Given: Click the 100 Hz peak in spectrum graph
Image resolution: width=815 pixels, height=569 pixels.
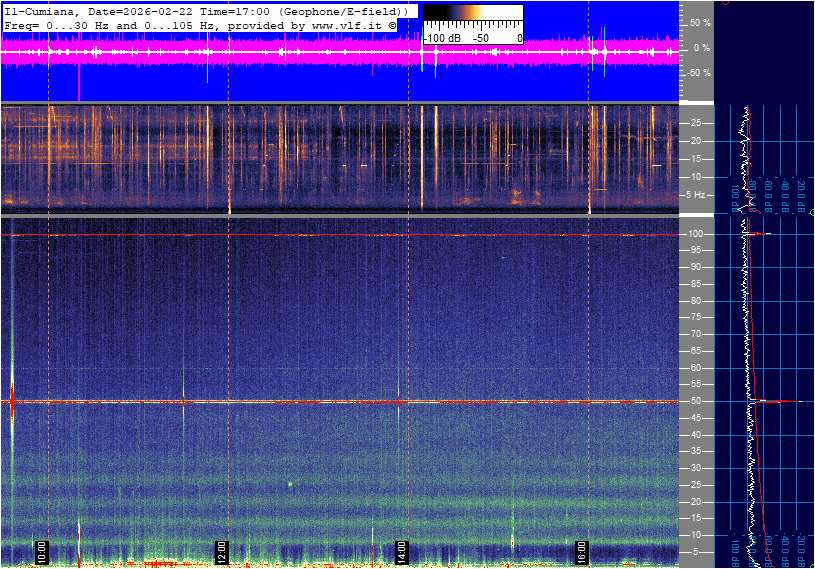Looking at the screenshot, I should [760, 234].
